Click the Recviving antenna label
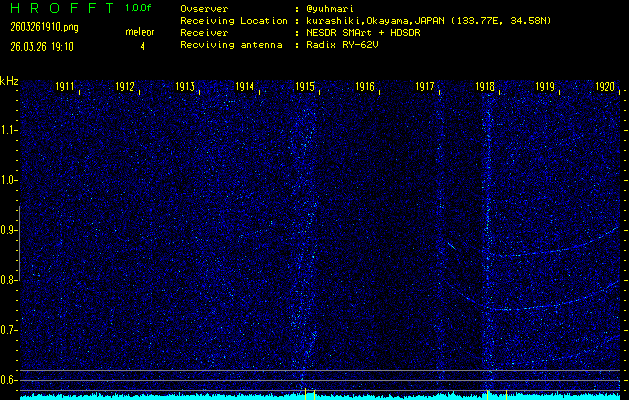Image resolution: width=629 pixels, height=400 pixels. point(231,45)
